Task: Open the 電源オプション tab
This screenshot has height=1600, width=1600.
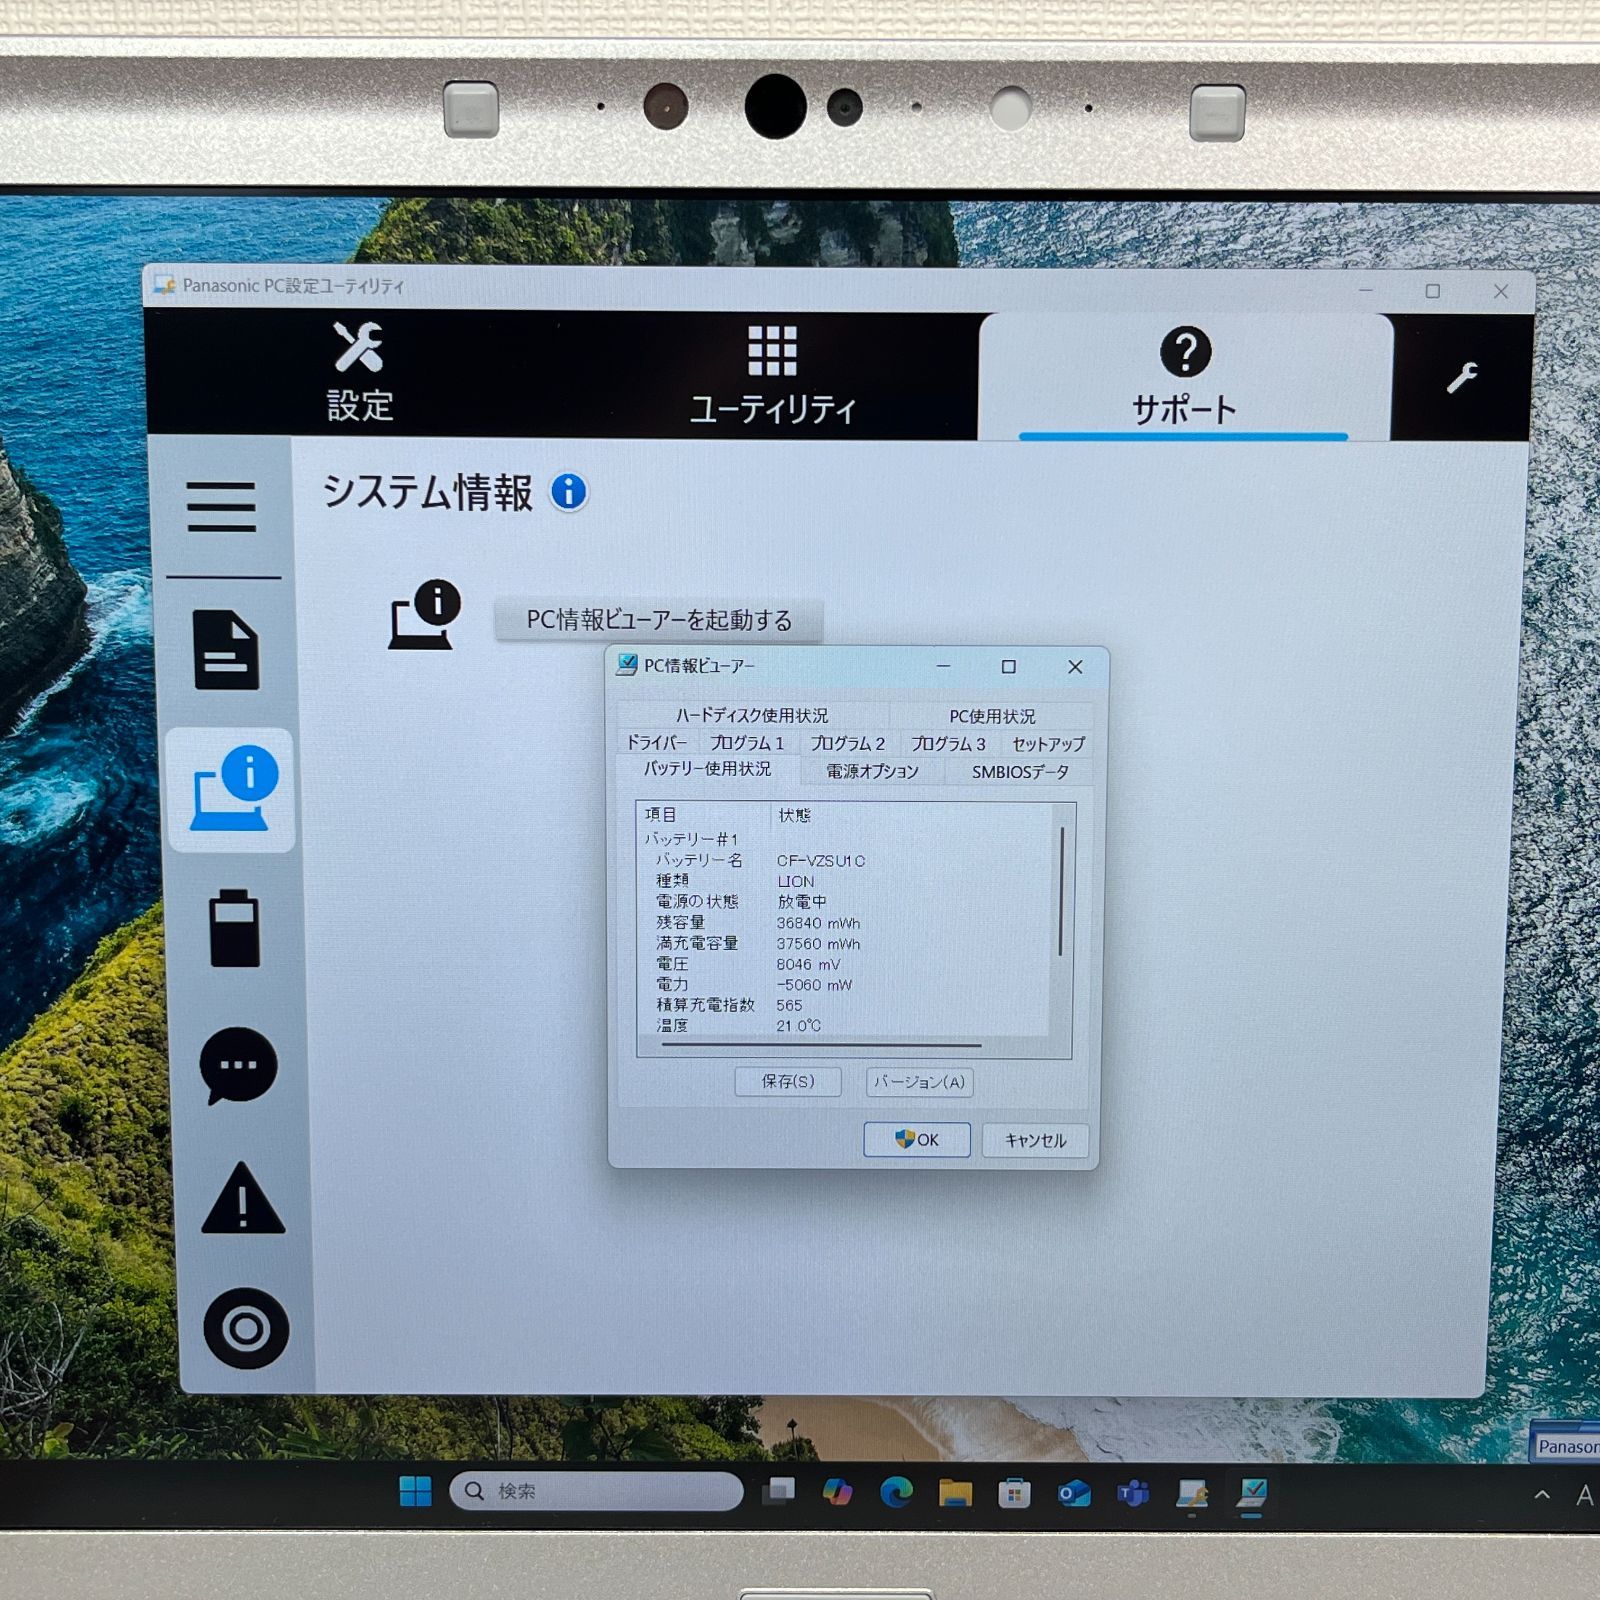Action: pos(872,771)
